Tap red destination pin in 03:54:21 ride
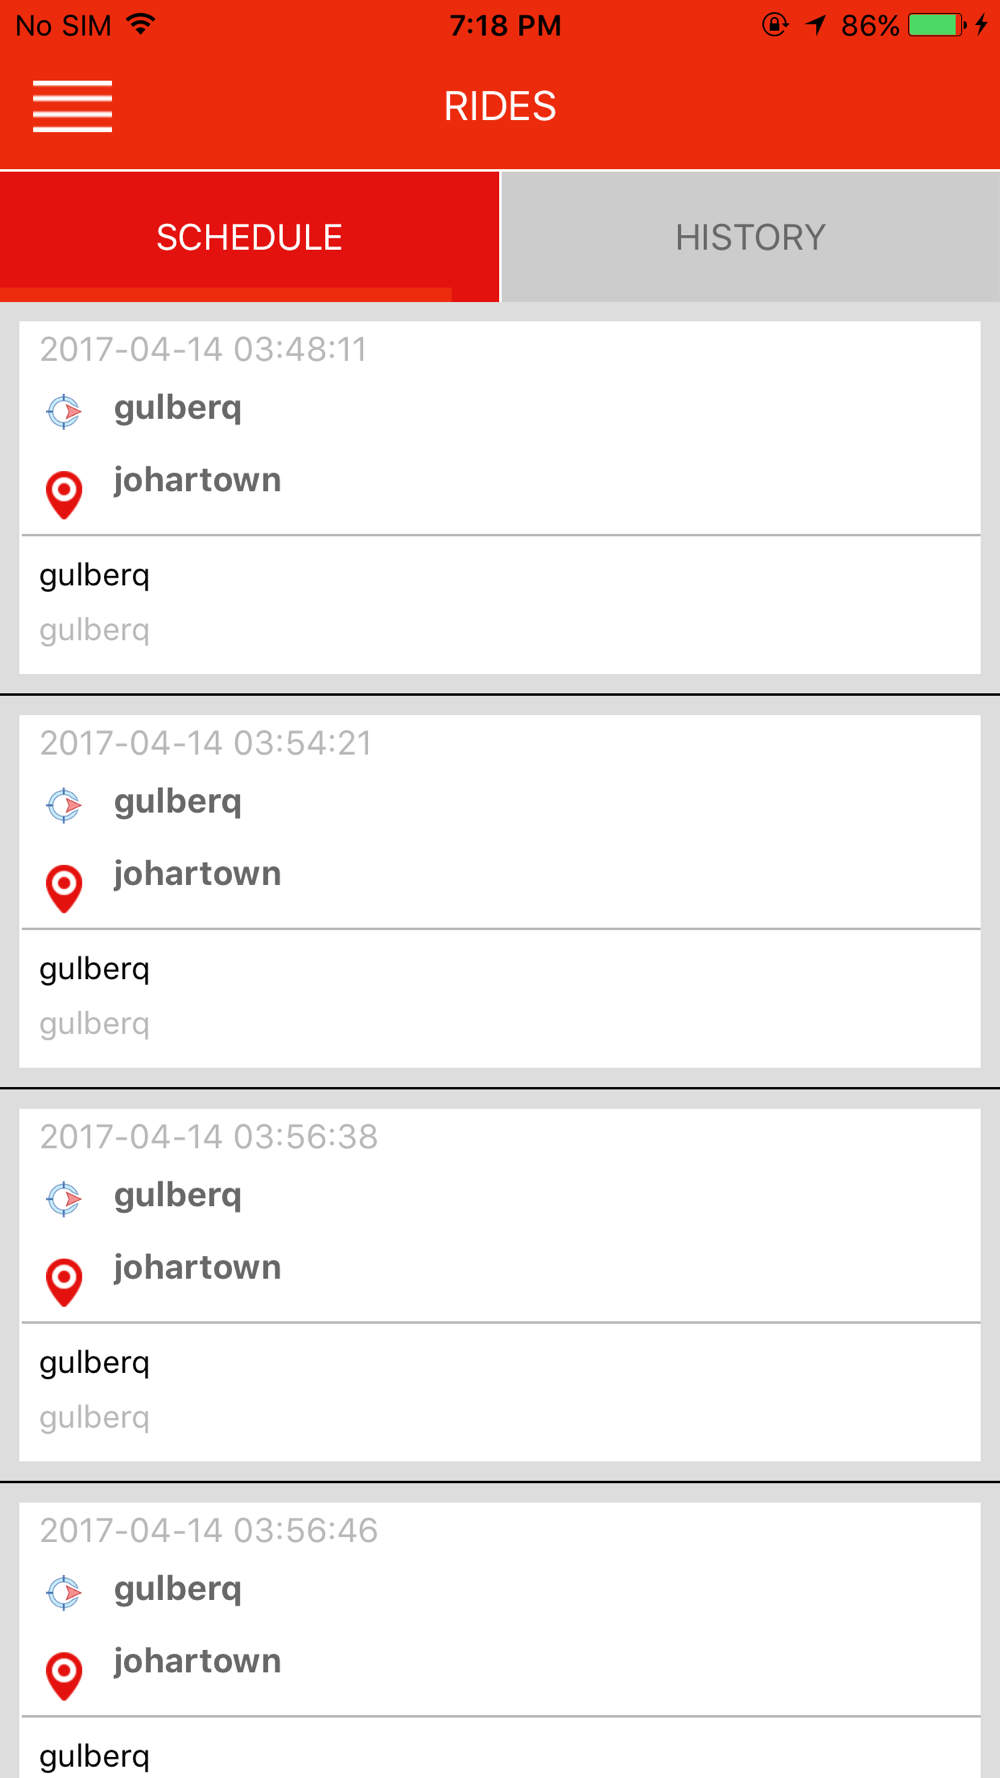 [64, 888]
